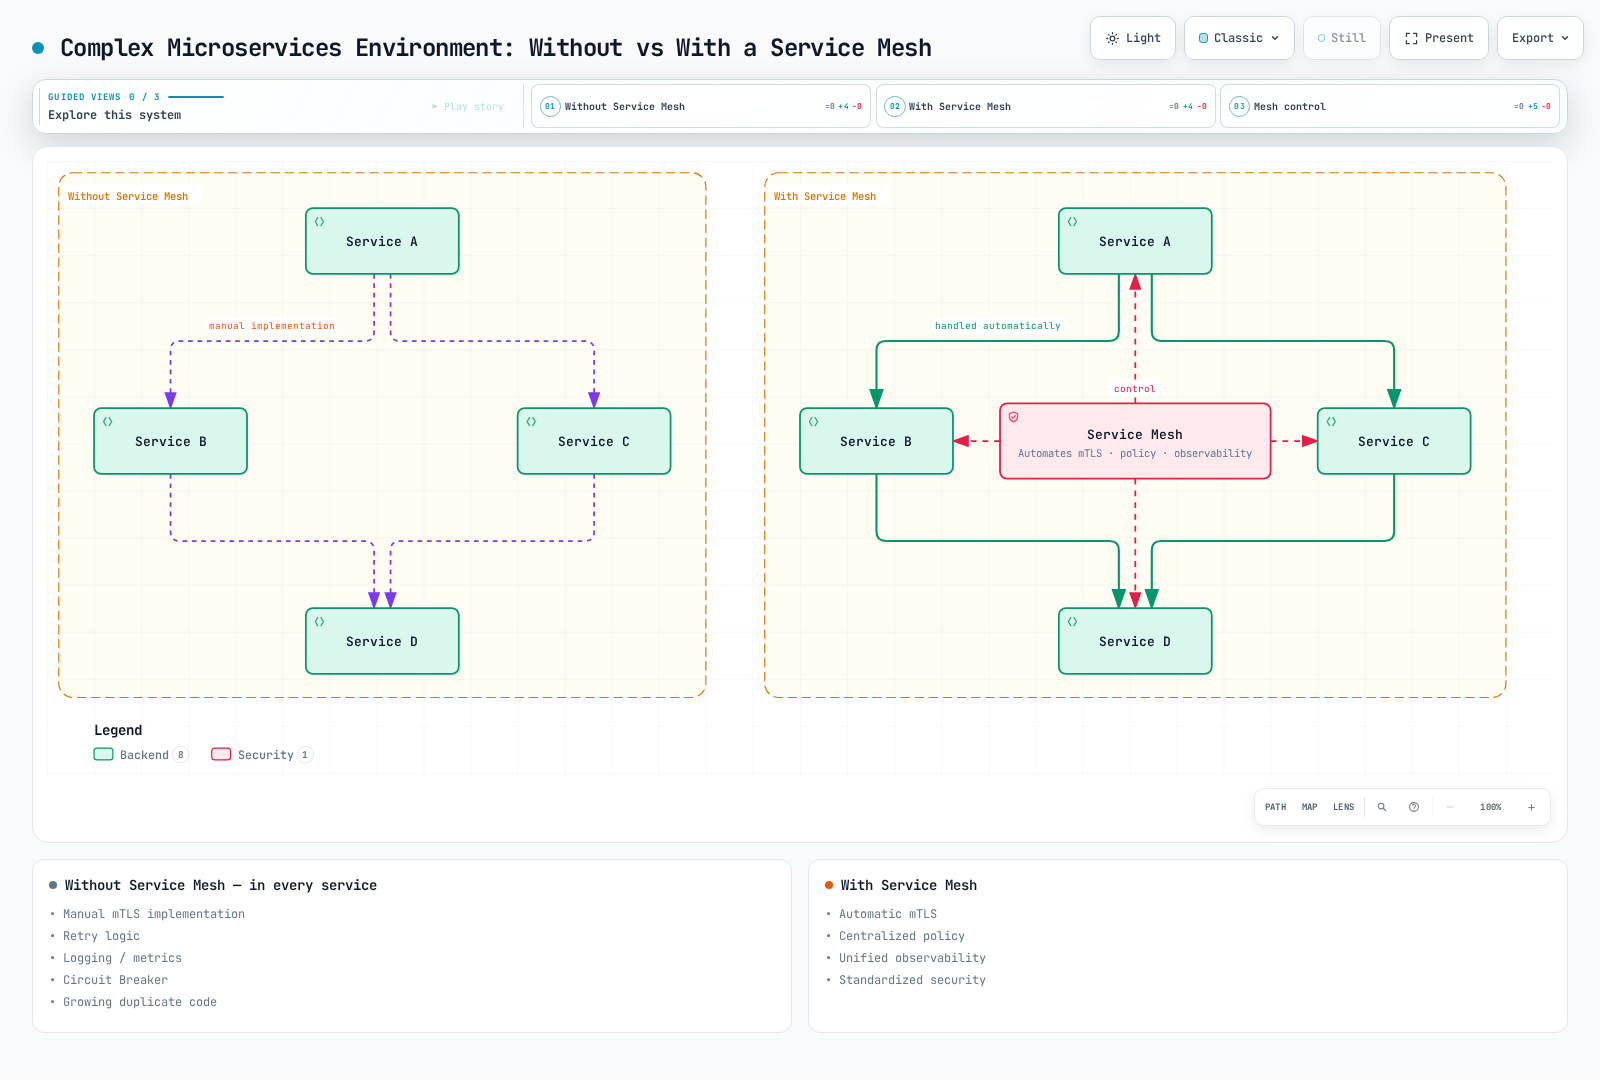Open the Export dropdown menu
Viewport: 1600px width, 1080px height.
coord(1540,38)
